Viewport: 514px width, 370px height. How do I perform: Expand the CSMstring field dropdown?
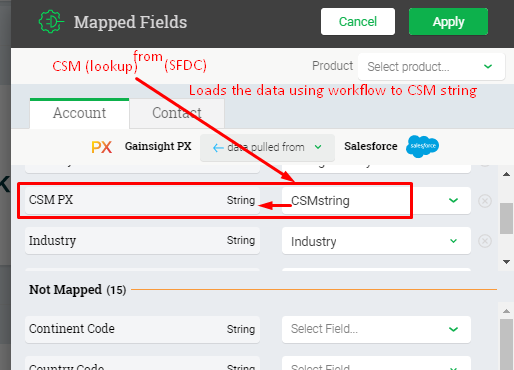pos(453,200)
